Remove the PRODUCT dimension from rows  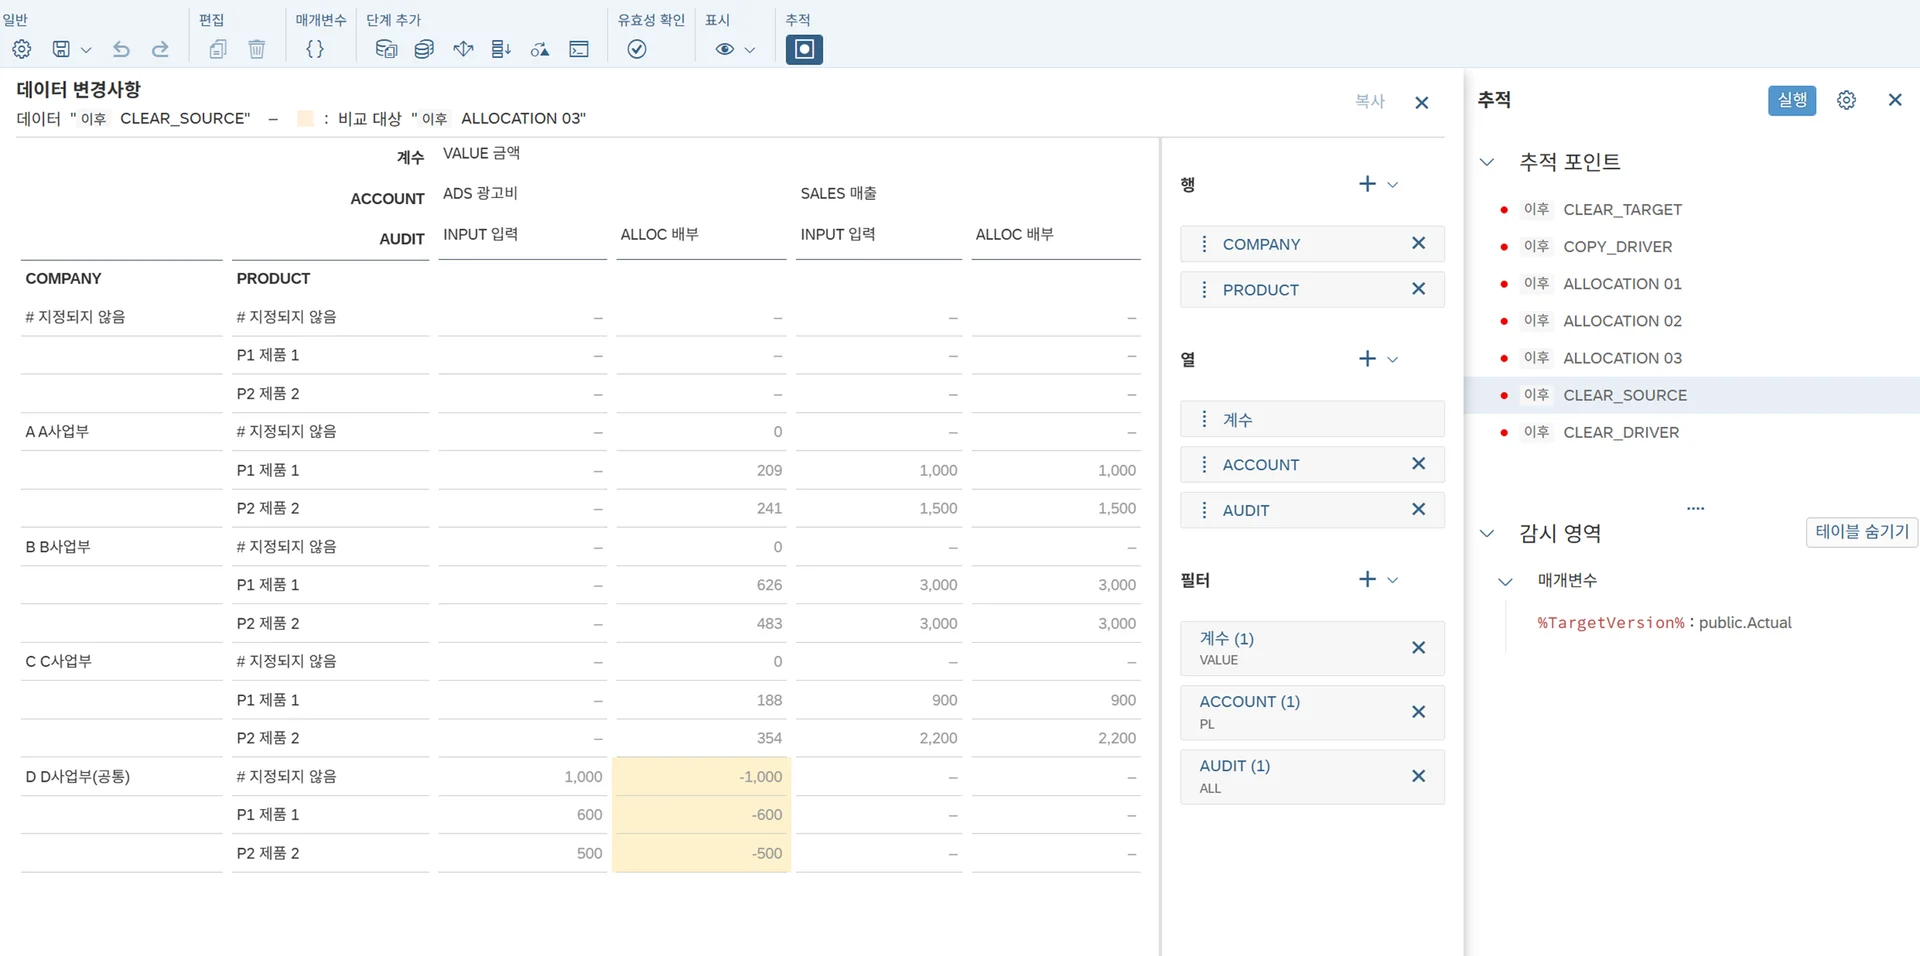1418,289
